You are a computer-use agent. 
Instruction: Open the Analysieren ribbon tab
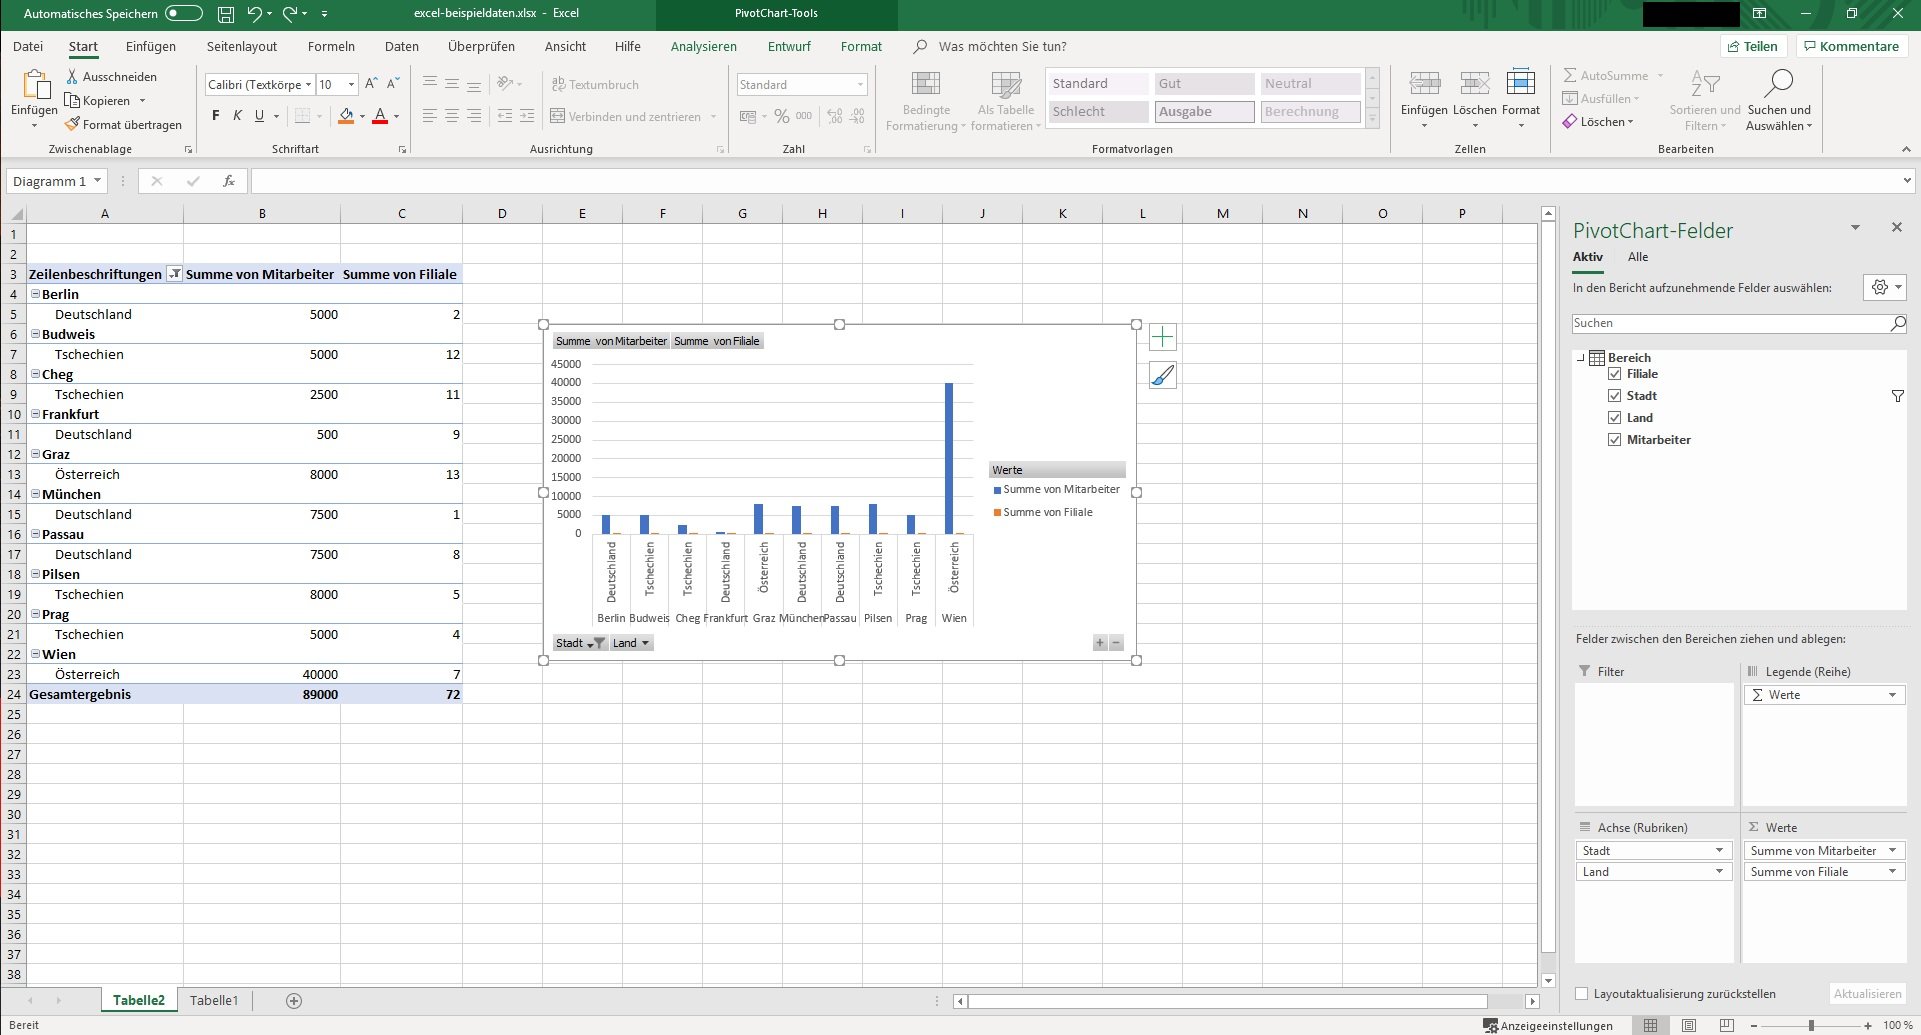tap(703, 47)
